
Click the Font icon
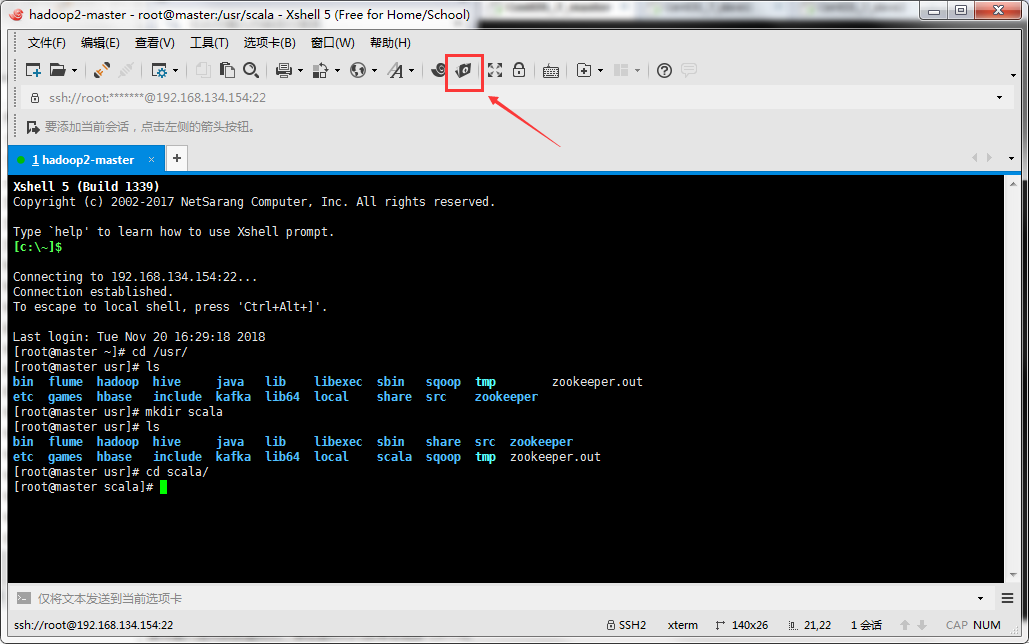(395, 70)
